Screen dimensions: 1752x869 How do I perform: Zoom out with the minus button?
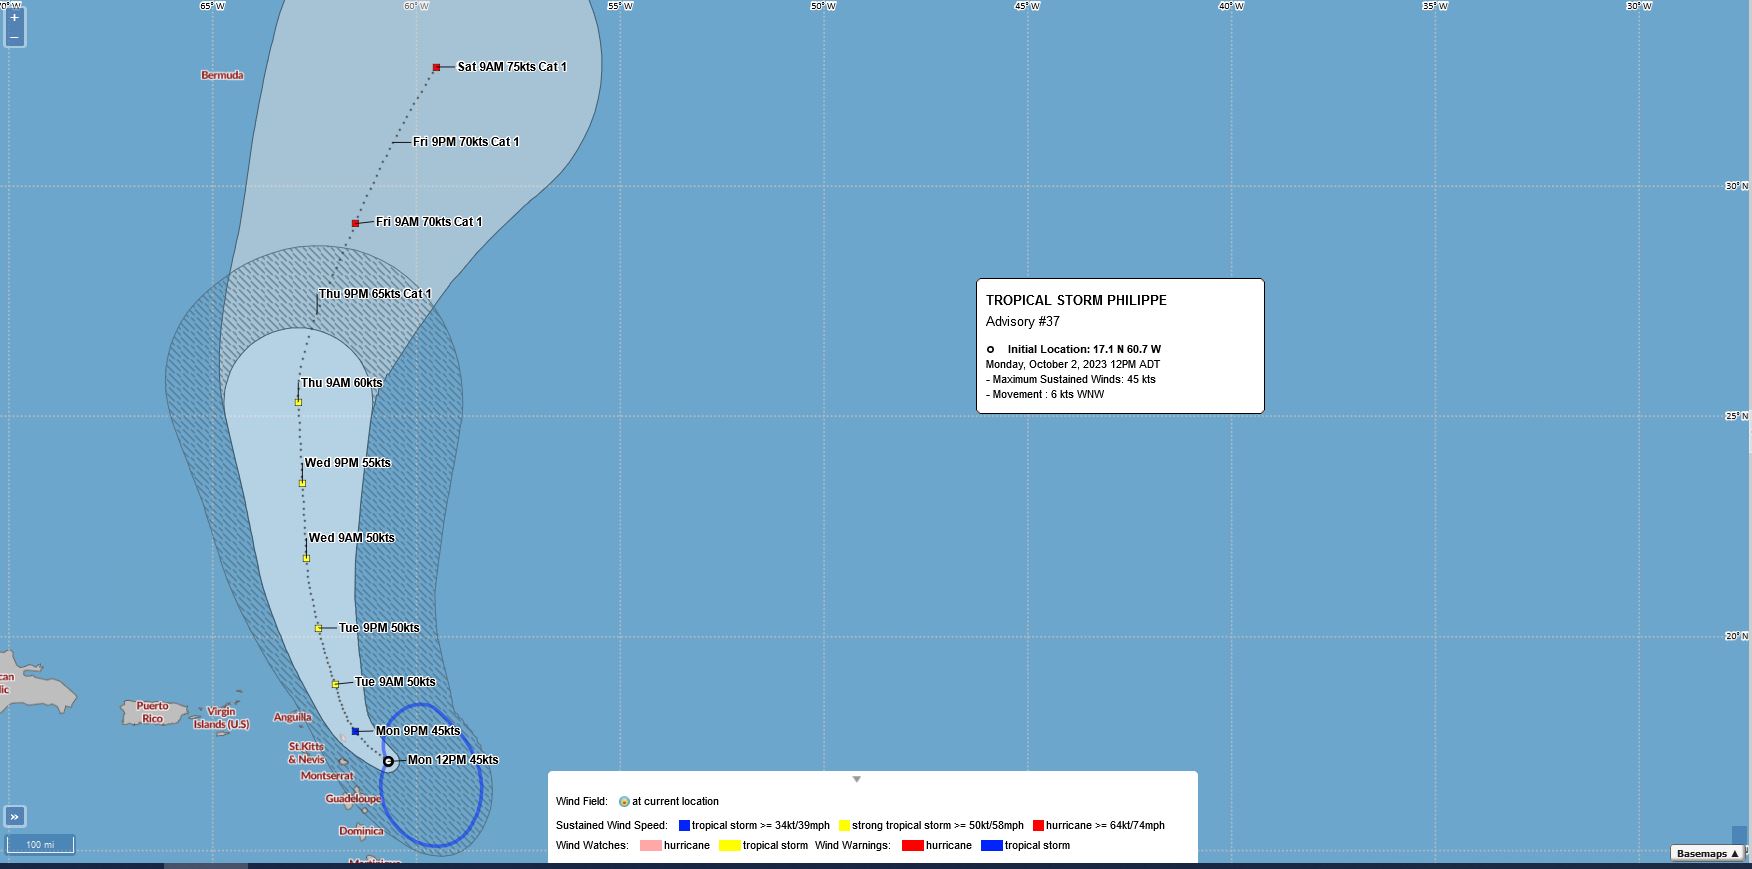(x=14, y=37)
